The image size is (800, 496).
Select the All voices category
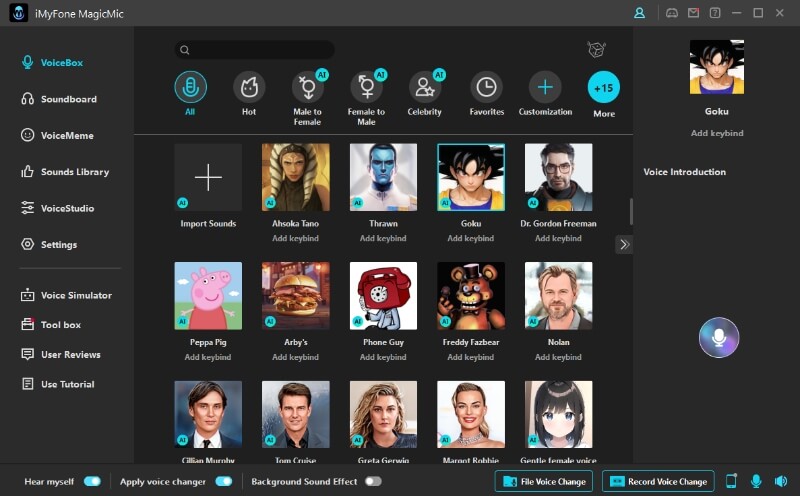coord(190,87)
